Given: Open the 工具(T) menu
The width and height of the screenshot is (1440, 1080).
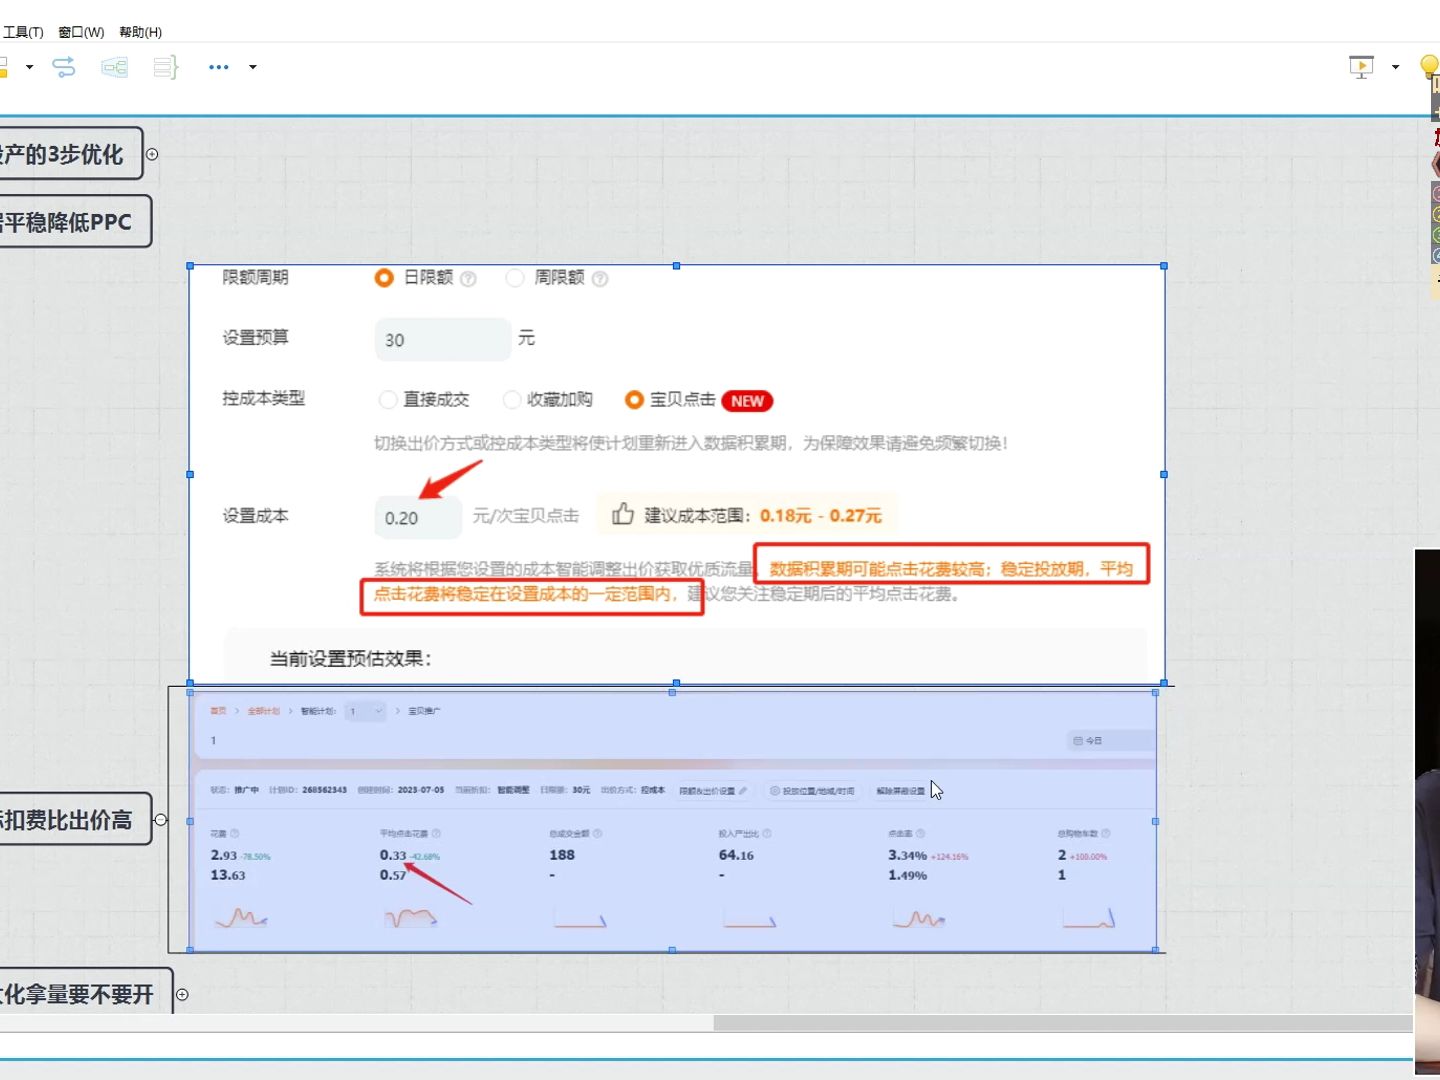Looking at the screenshot, I should 22,32.
